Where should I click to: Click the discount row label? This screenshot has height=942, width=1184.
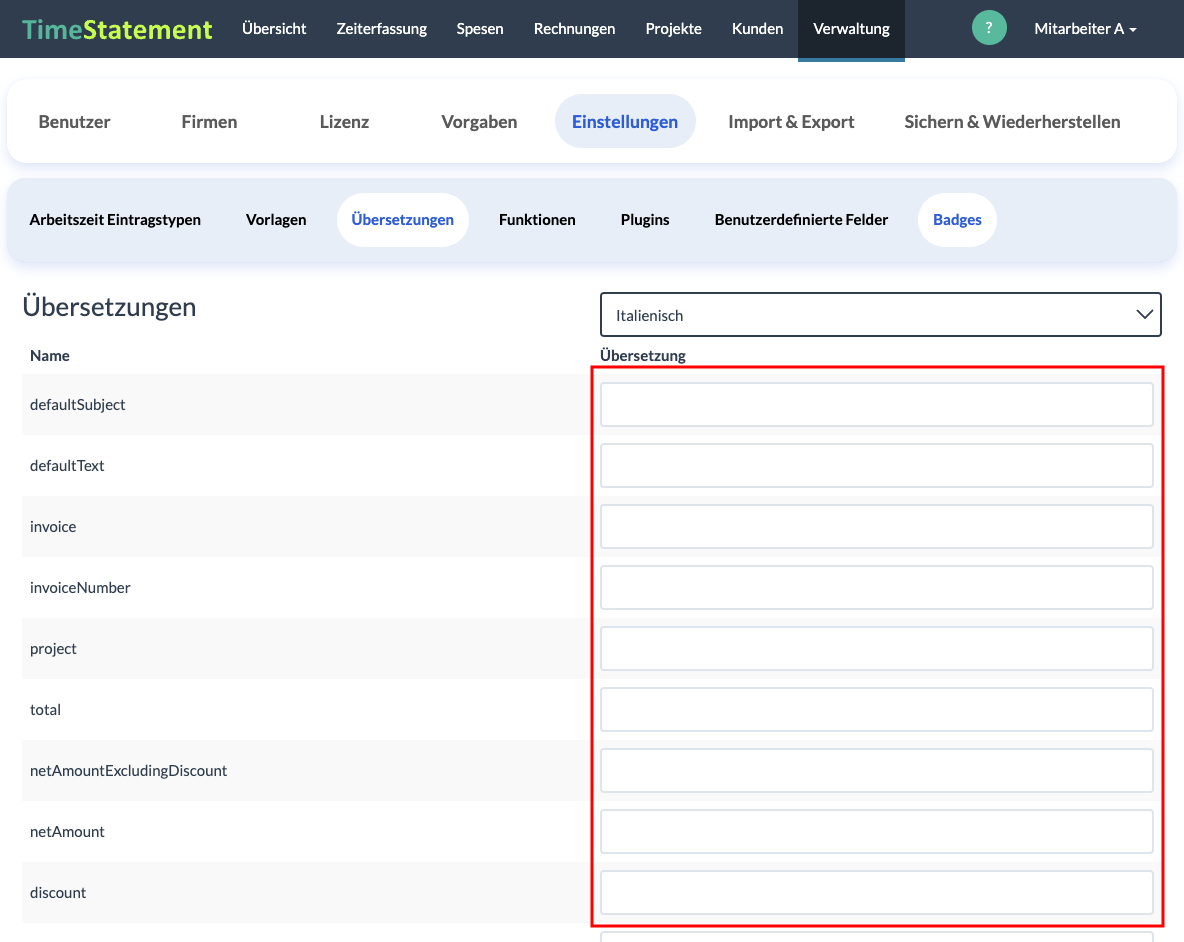click(58, 892)
